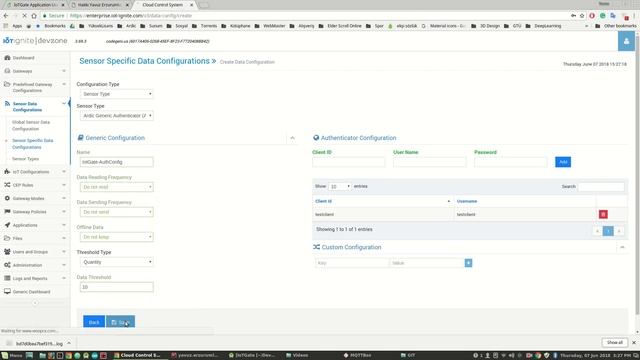The image size is (640, 360).
Task: Open the user profile icon
Action: tap(626, 41)
